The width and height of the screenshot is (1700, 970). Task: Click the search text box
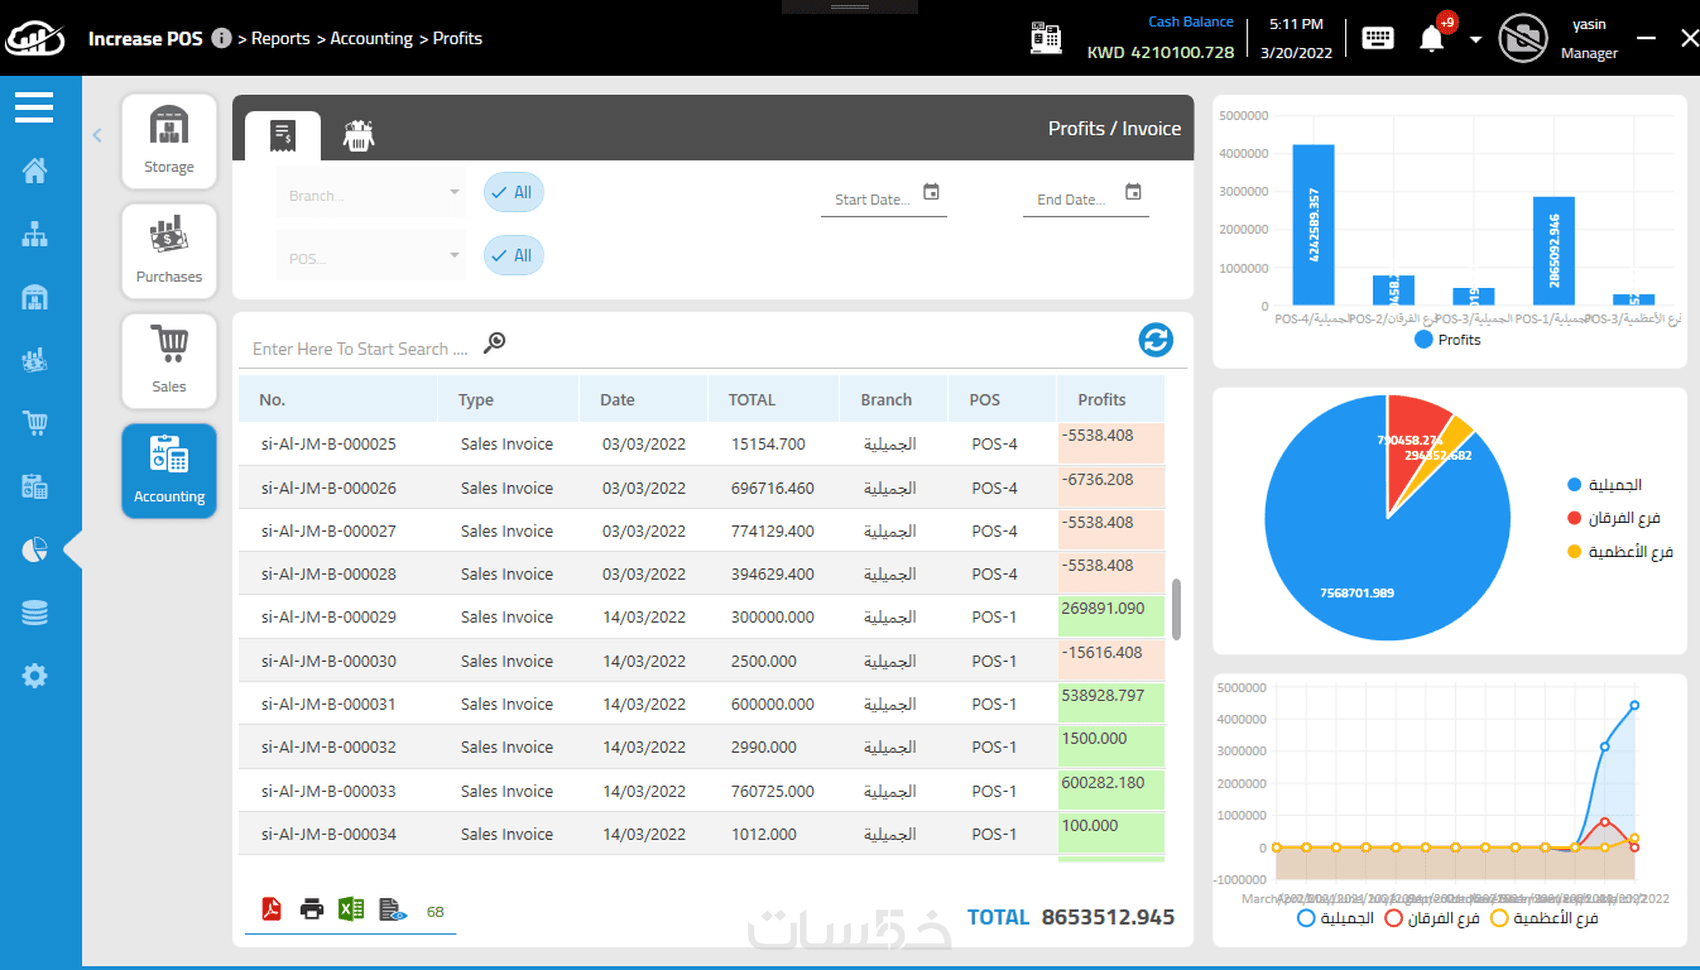(360, 348)
